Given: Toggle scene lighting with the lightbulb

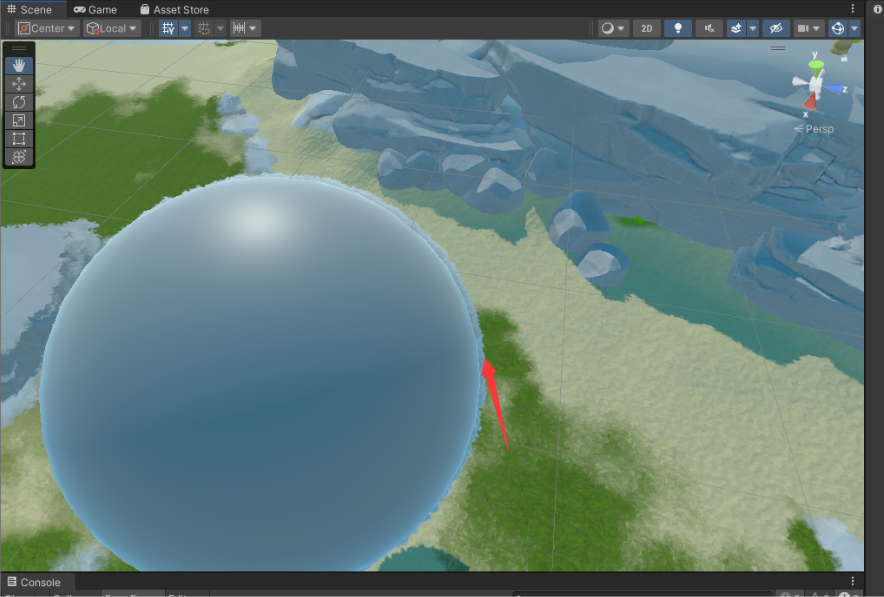Looking at the screenshot, I should point(678,28).
